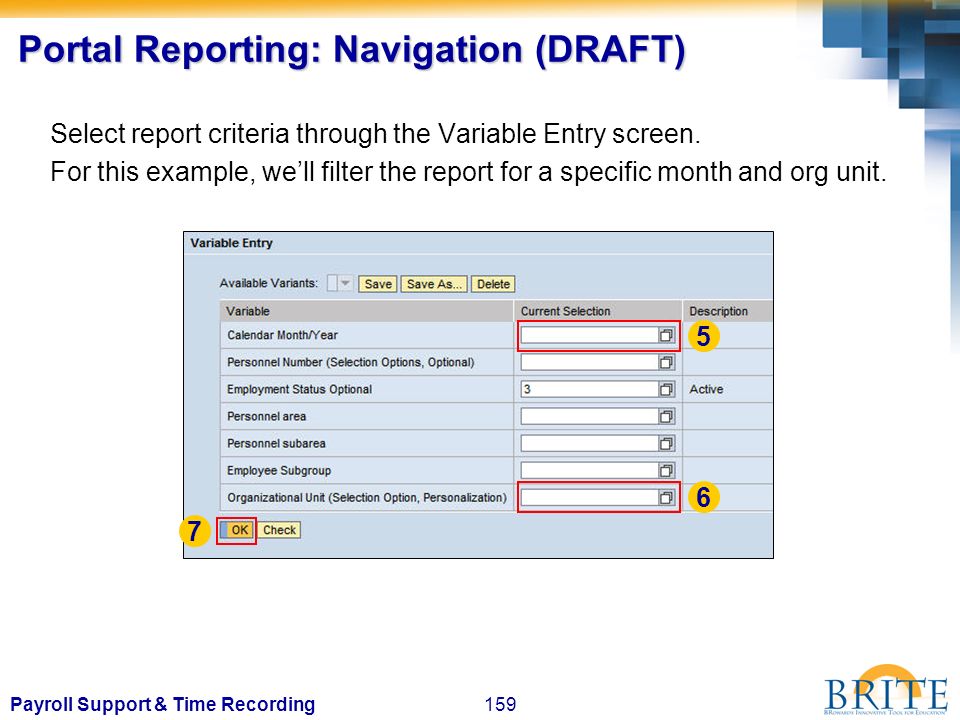The height and width of the screenshot is (720, 960).
Task: Open value help for Personnel Number
Action: (666, 362)
